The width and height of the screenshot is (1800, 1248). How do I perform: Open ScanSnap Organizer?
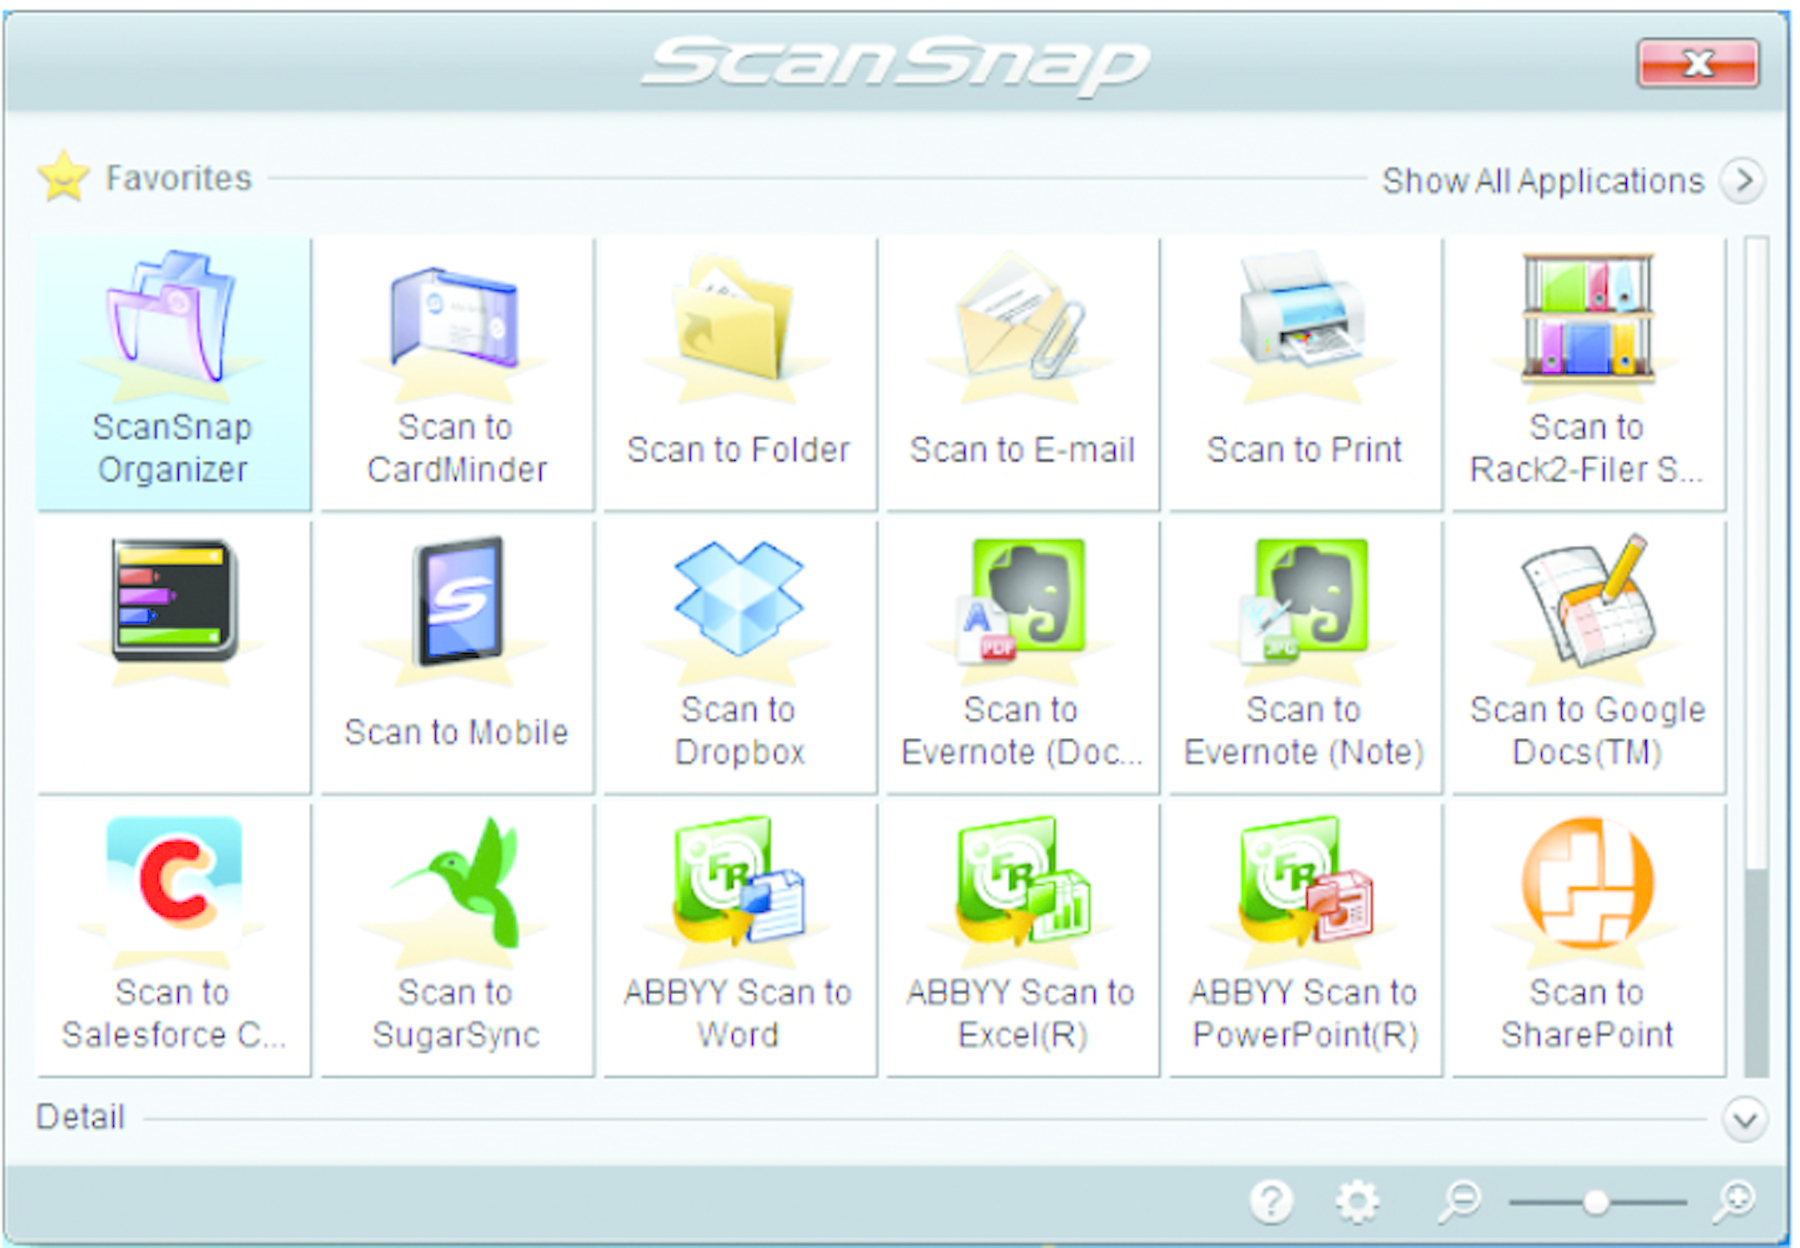coord(172,372)
